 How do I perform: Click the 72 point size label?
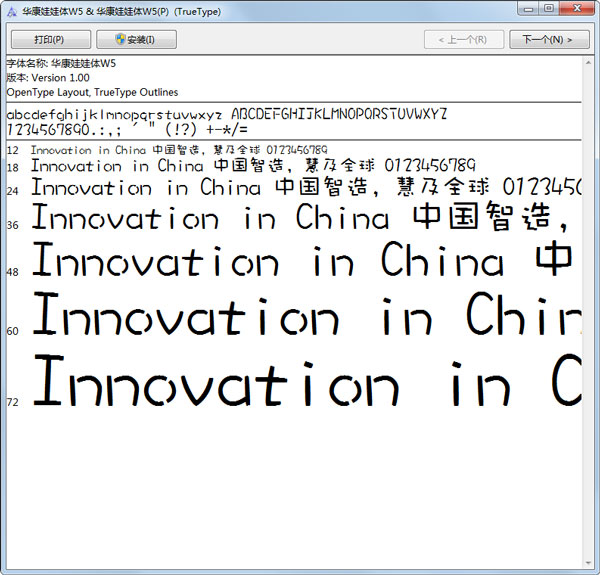point(12,402)
